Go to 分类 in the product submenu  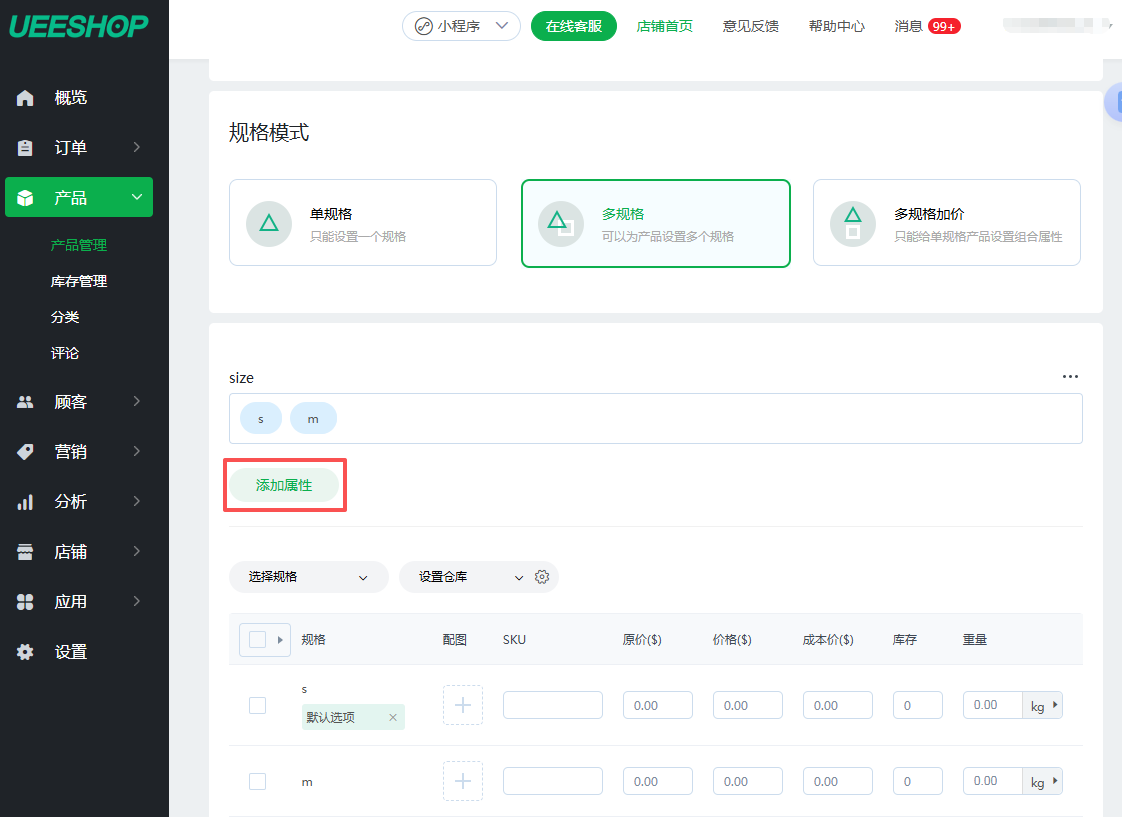coord(65,317)
